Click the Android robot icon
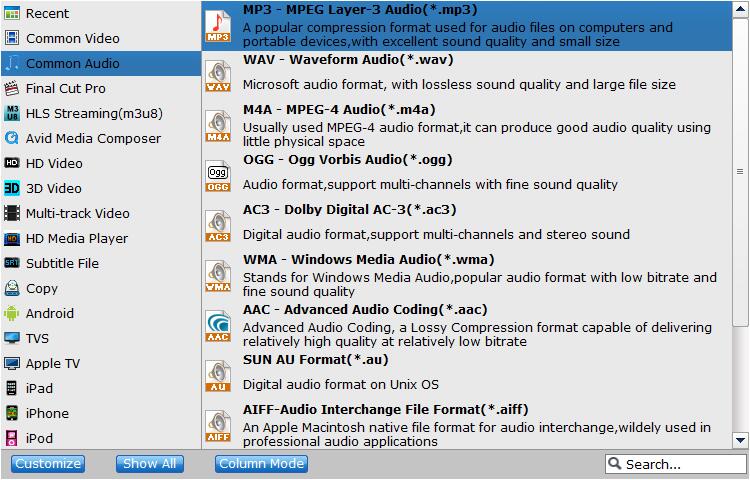 point(11,313)
